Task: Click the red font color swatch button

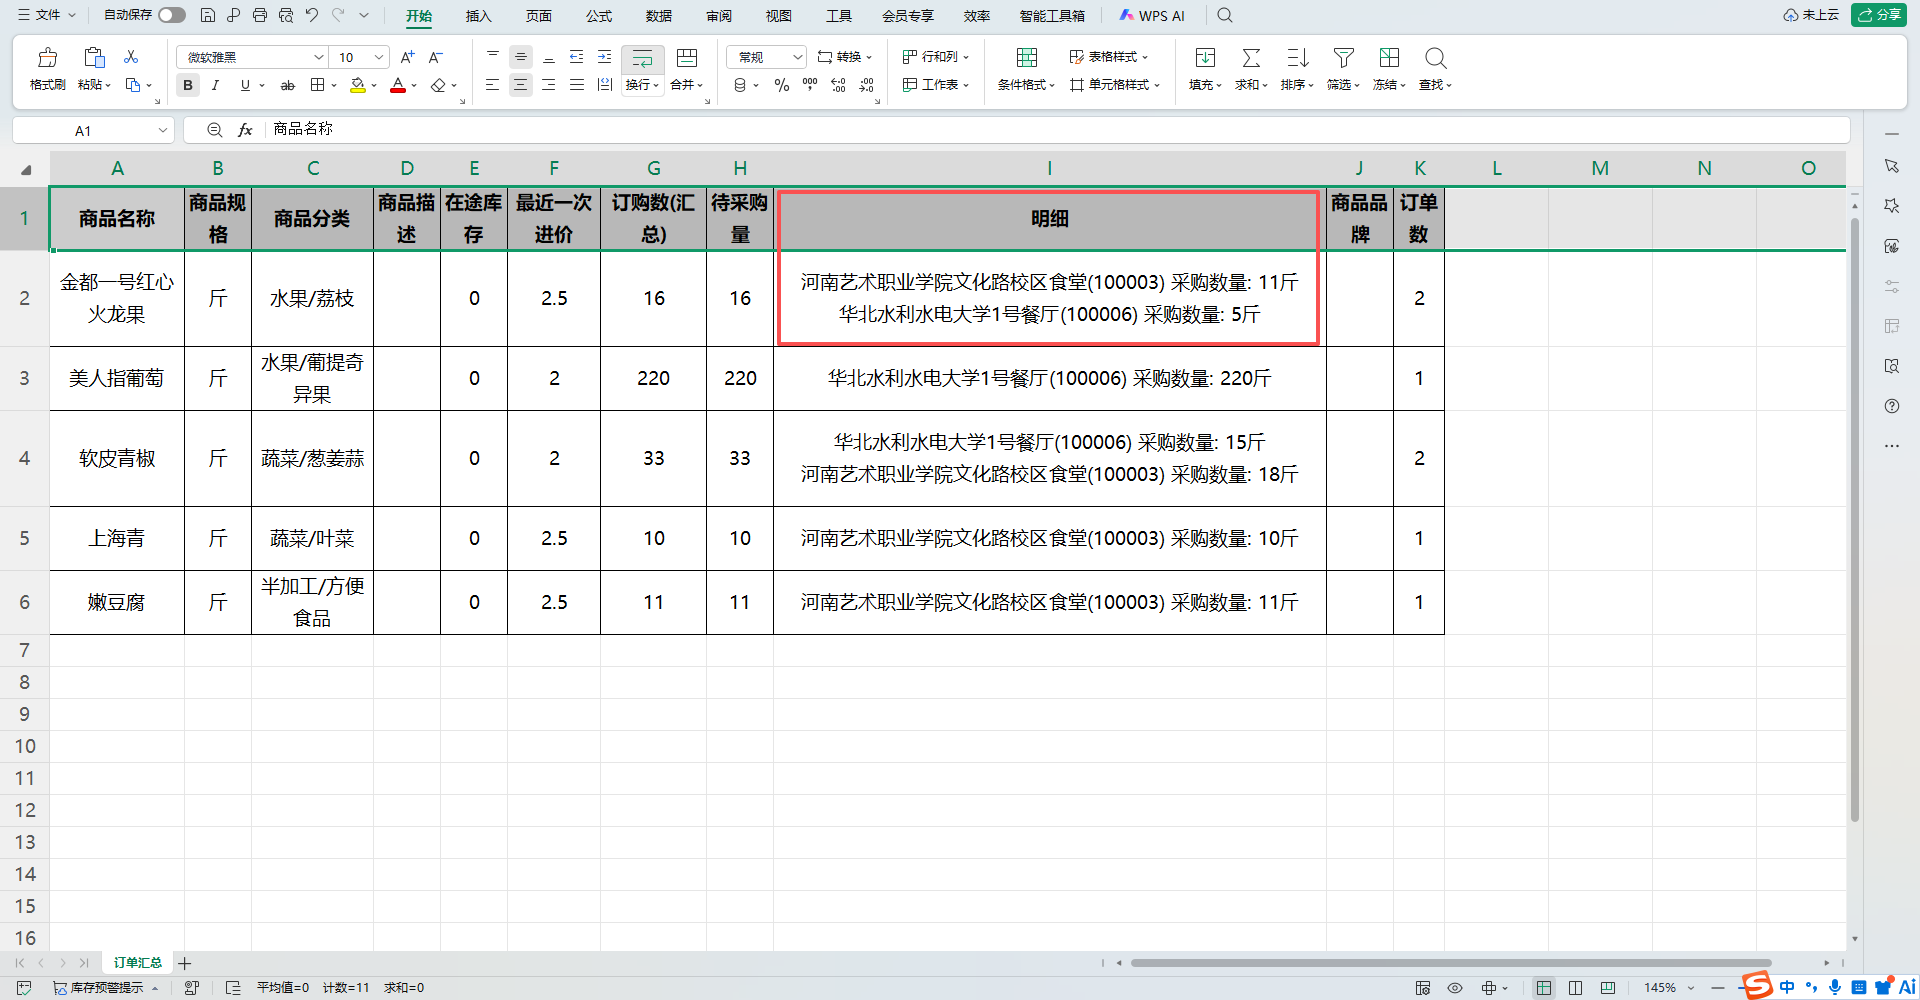Action: (x=398, y=86)
